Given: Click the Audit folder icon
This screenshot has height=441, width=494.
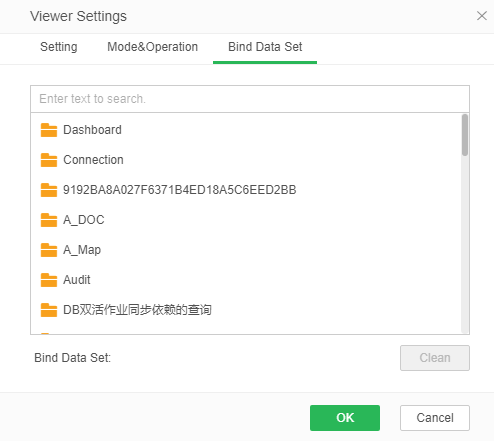Looking at the screenshot, I should click(49, 280).
